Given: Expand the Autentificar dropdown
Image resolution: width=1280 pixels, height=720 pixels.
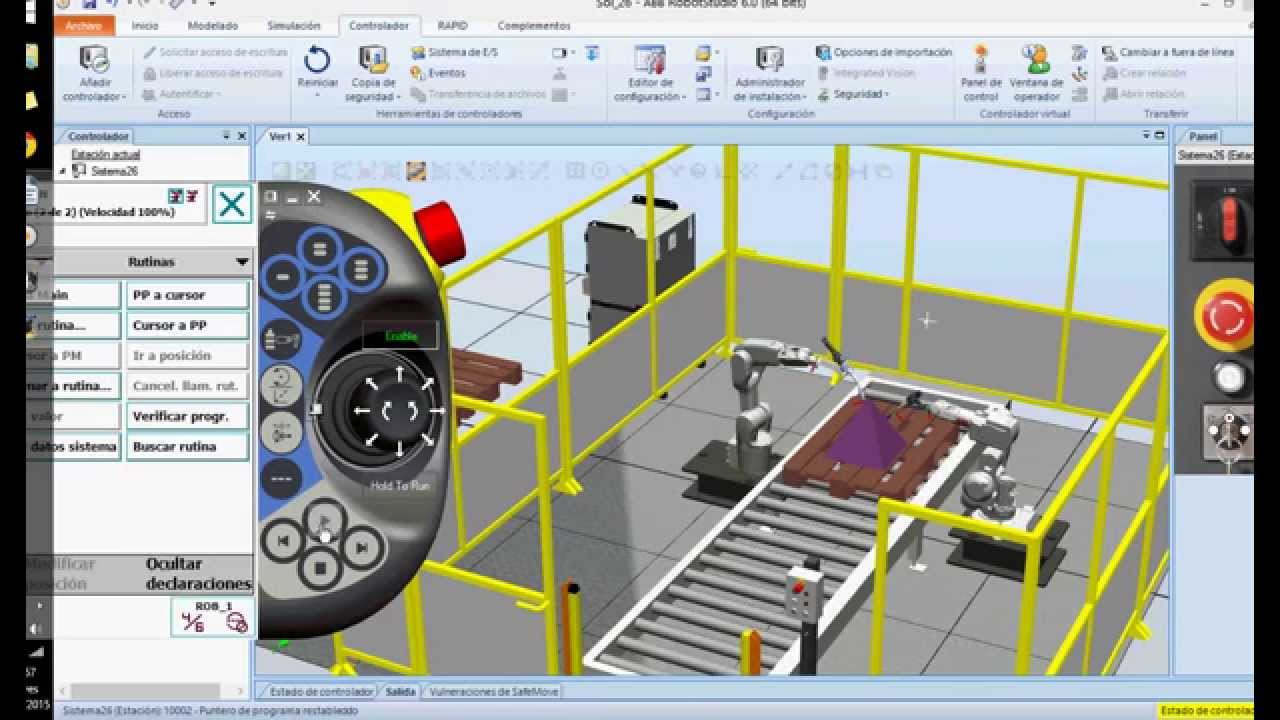Looking at the screenshot, I should (x=181, y=94).
